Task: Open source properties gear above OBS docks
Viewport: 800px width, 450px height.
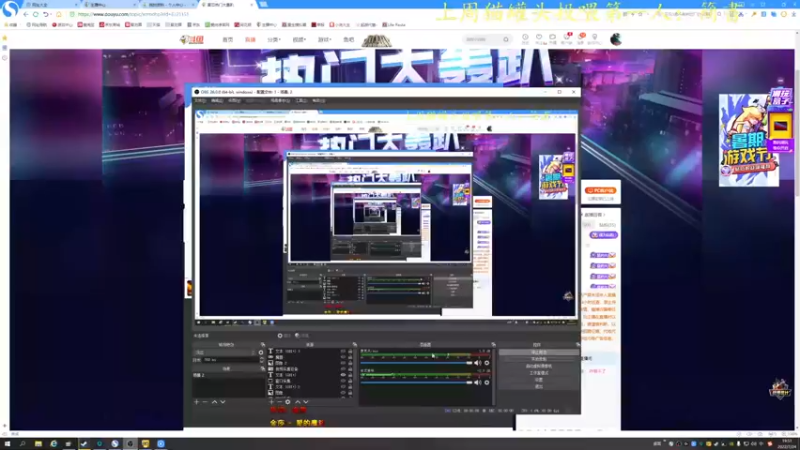Action: (x=283, y=336)
